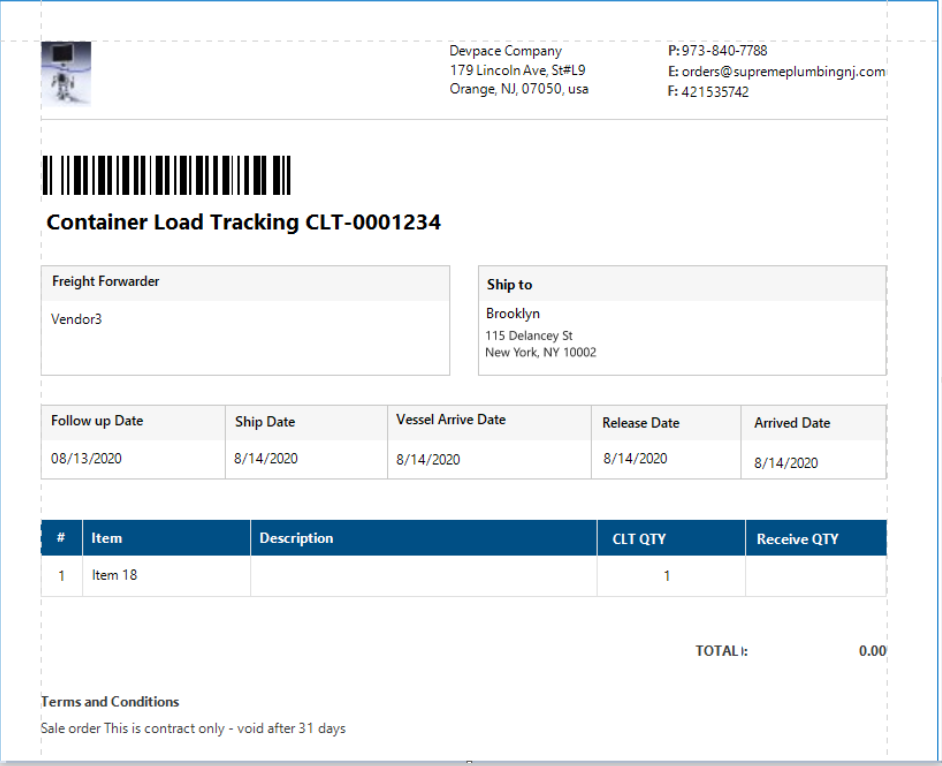The image size is (942, 766).
Task: Select the Brooklyn ship-to name
Action: pos(513,314)
